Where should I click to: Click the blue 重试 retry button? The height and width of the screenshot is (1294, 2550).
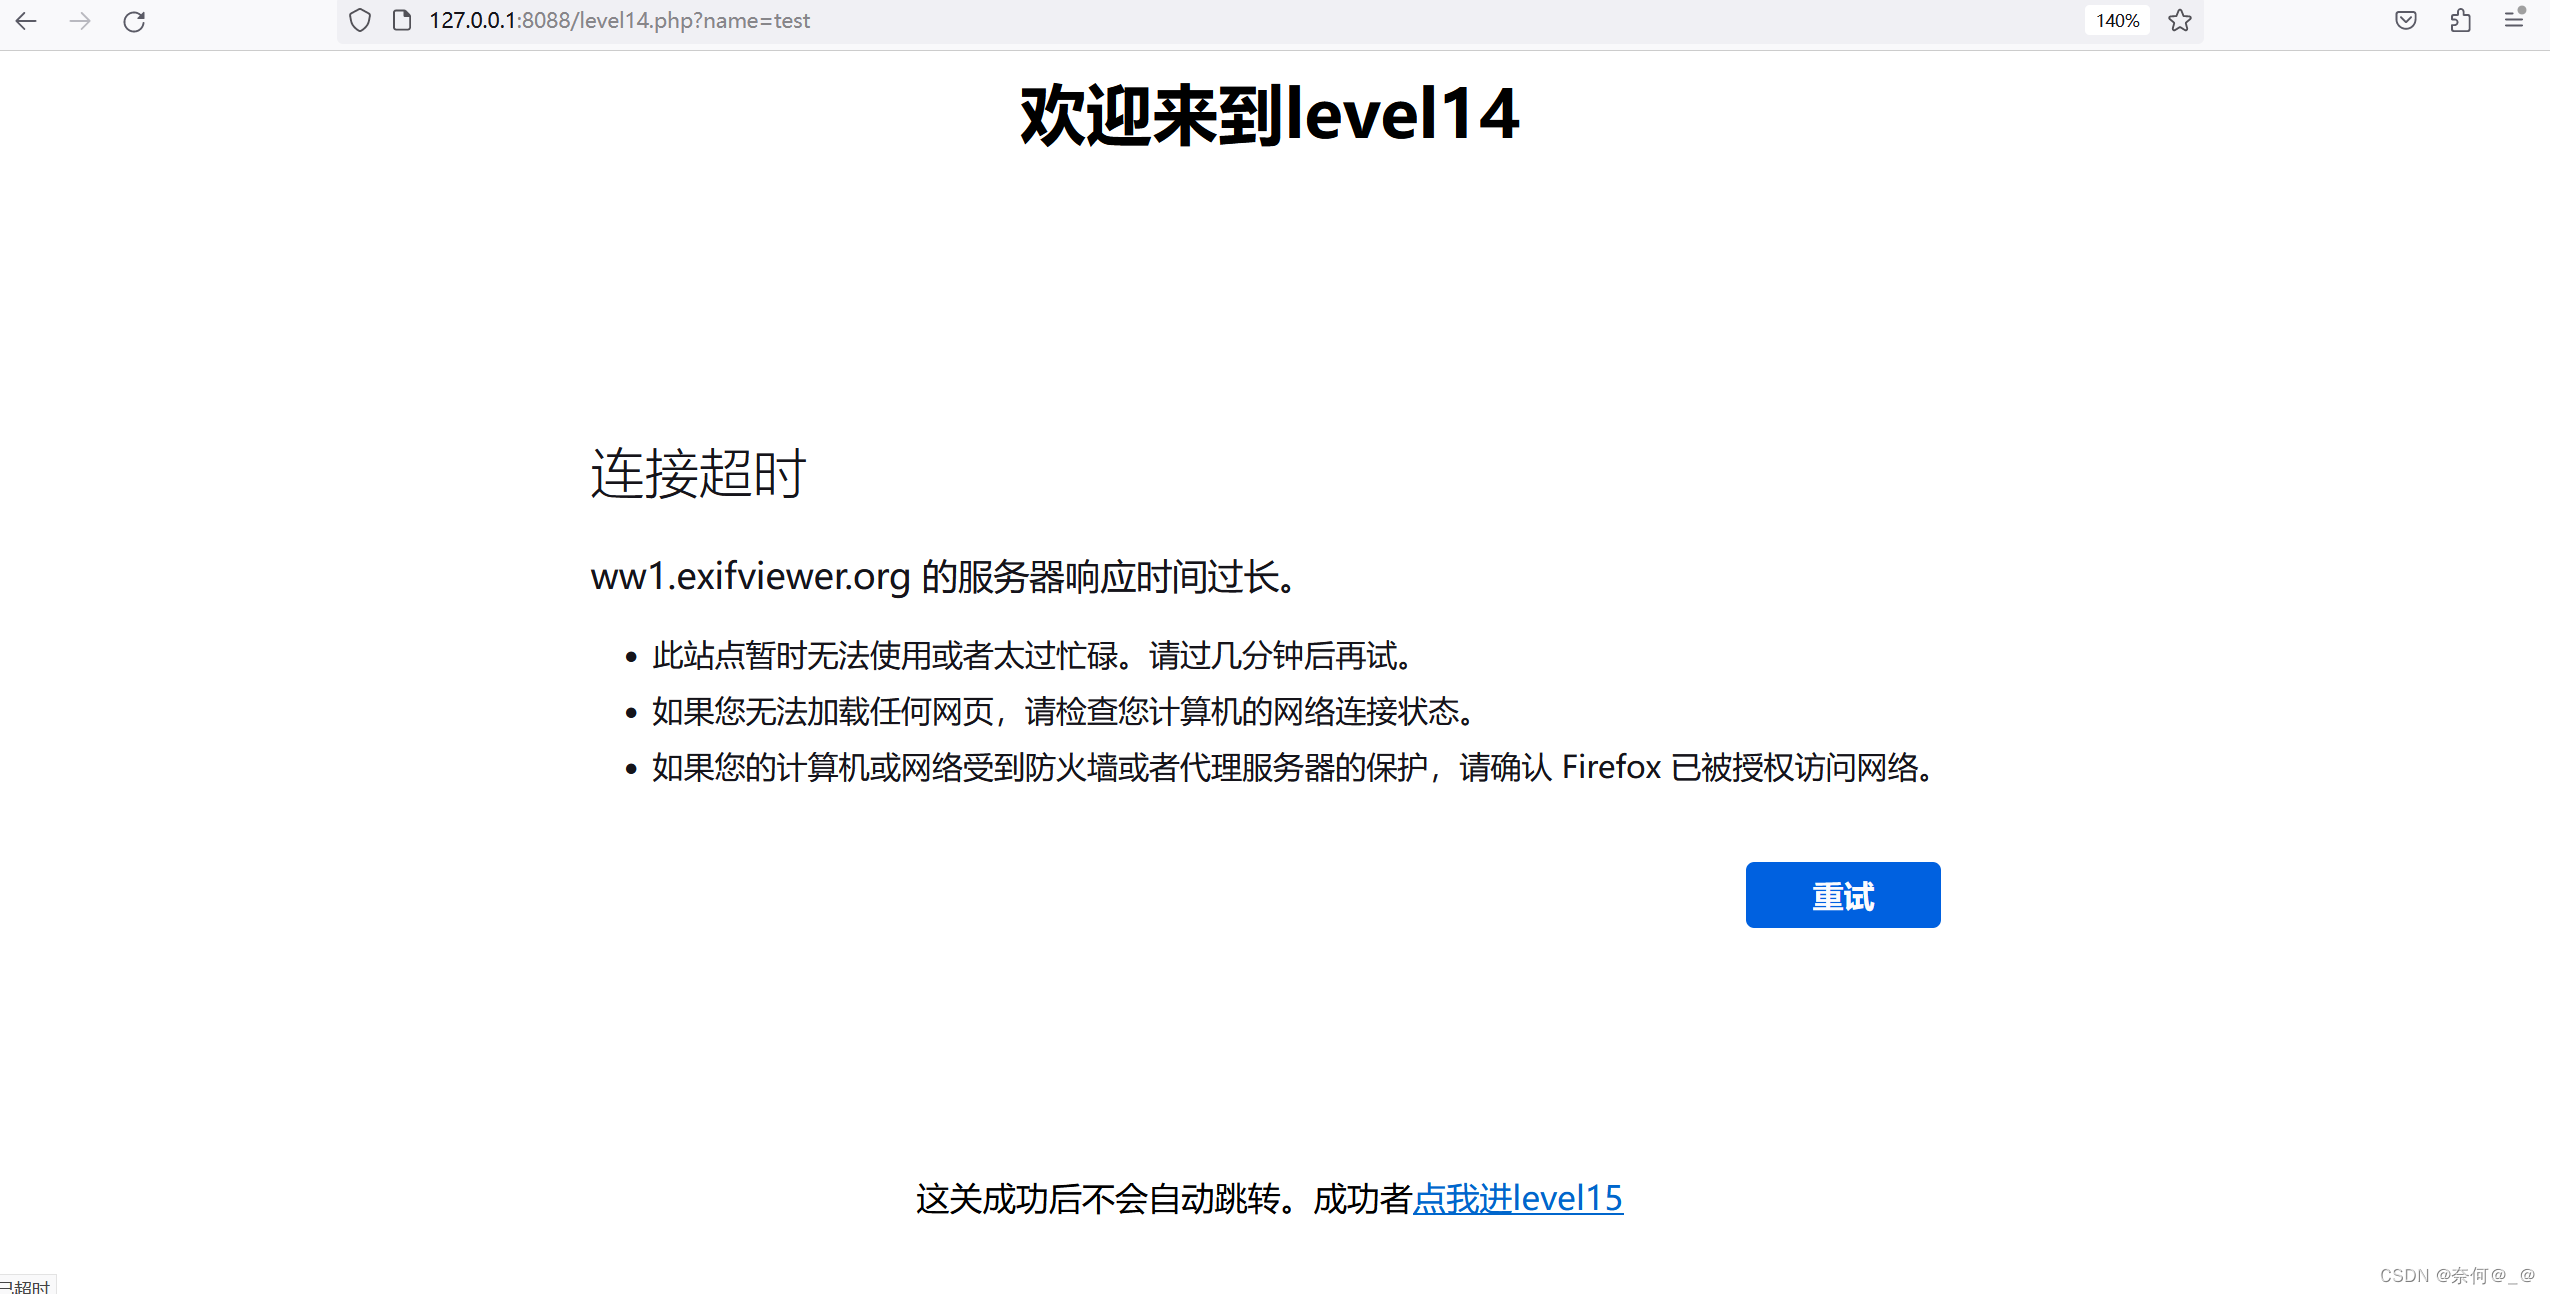[1843, 895]
